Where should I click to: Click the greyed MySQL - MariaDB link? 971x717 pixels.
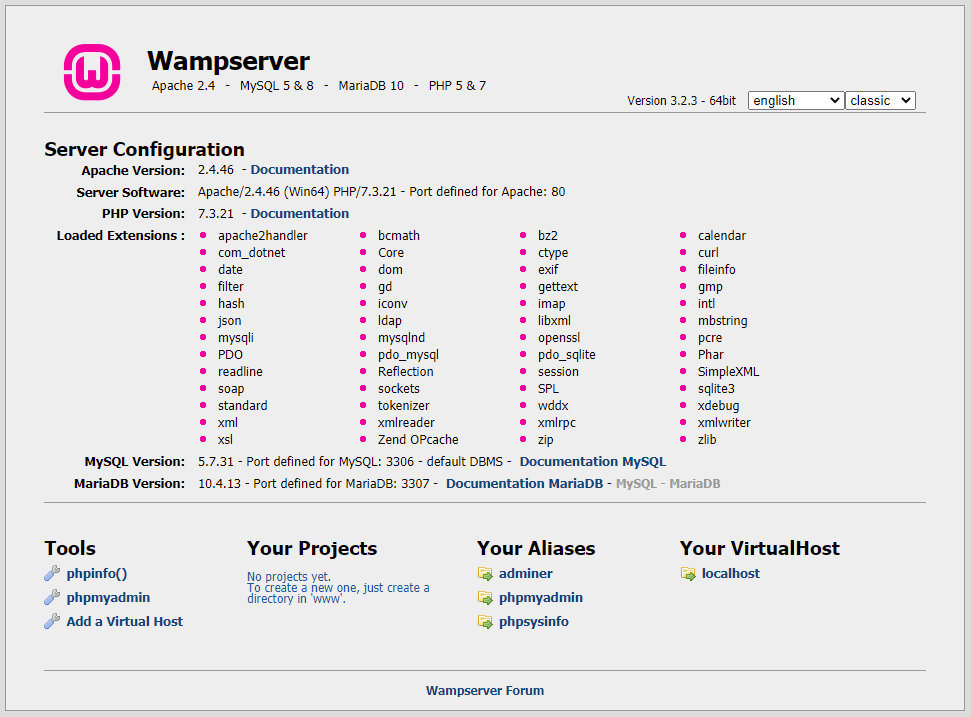click(668, 484)
